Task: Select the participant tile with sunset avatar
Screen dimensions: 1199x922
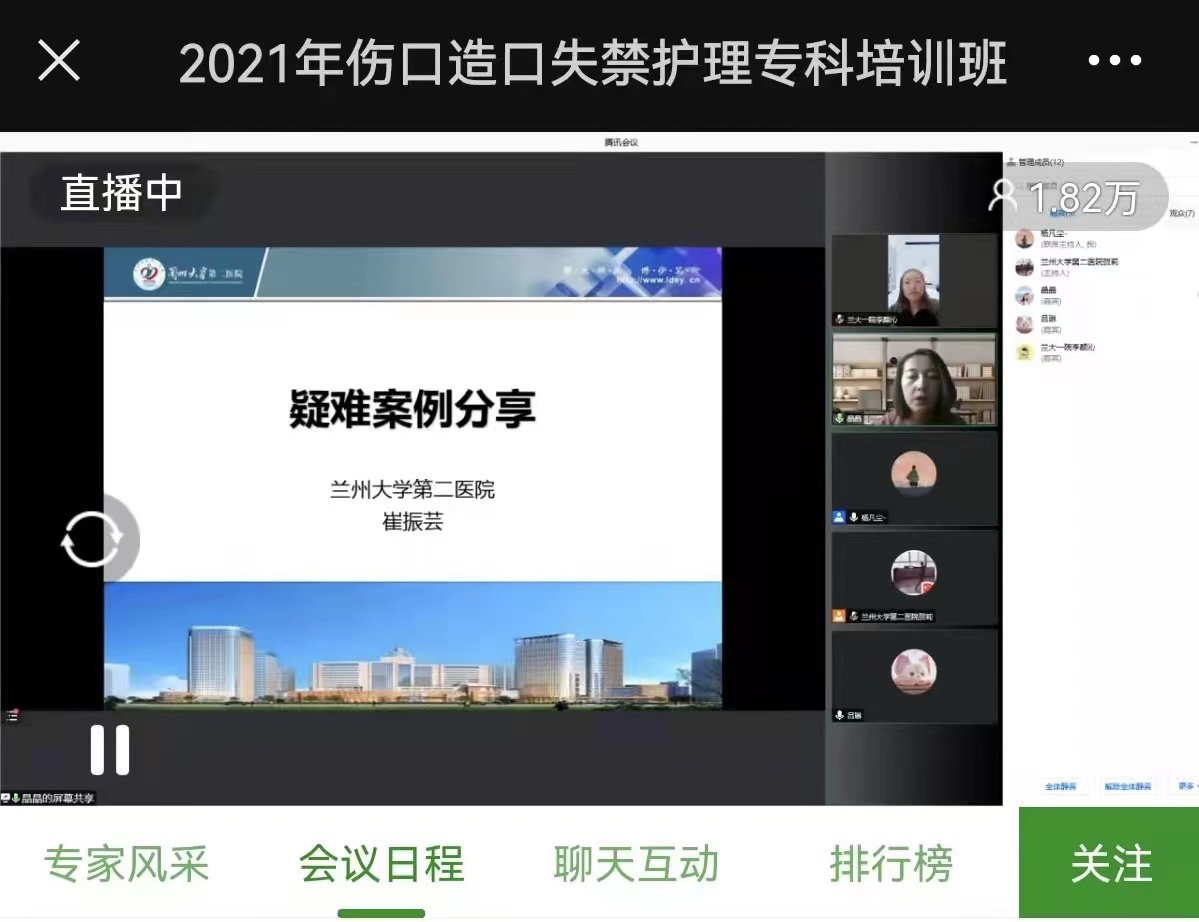Action: pyautogui.click(x=915, y=479)
